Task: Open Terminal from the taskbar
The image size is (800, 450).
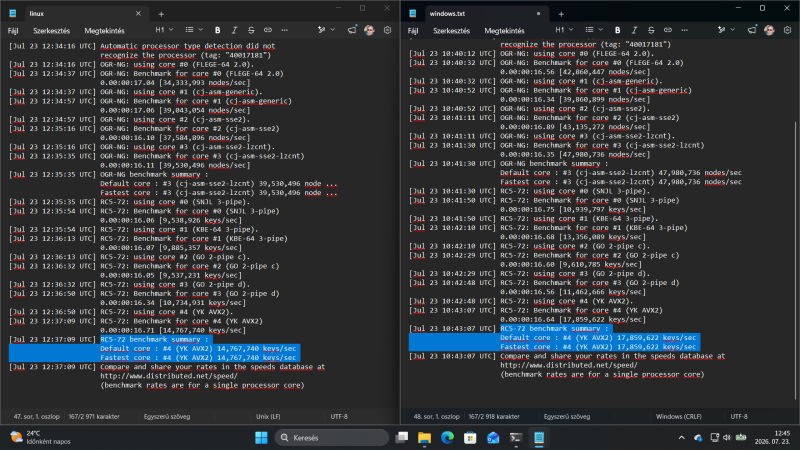Action: pyautogui.click(x=516, y=438)
